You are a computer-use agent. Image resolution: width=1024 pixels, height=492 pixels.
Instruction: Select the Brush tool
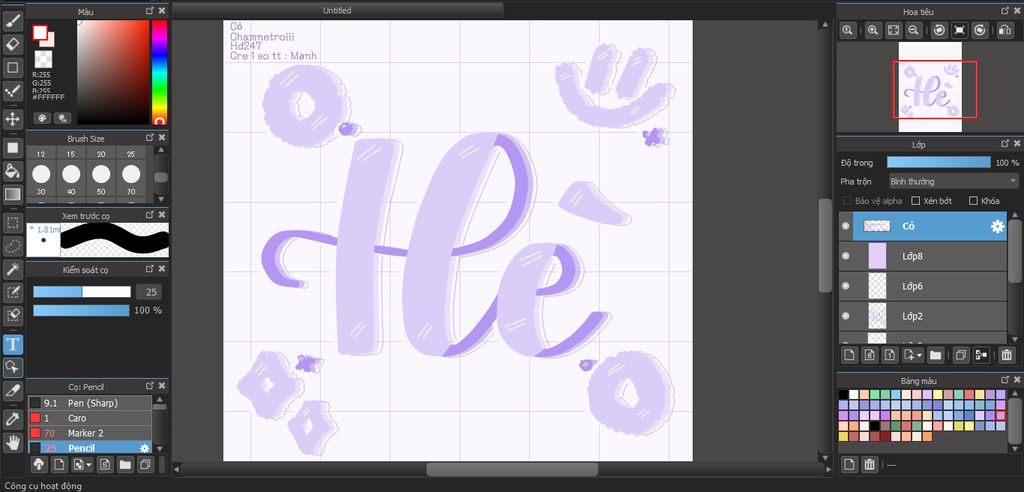12,22
